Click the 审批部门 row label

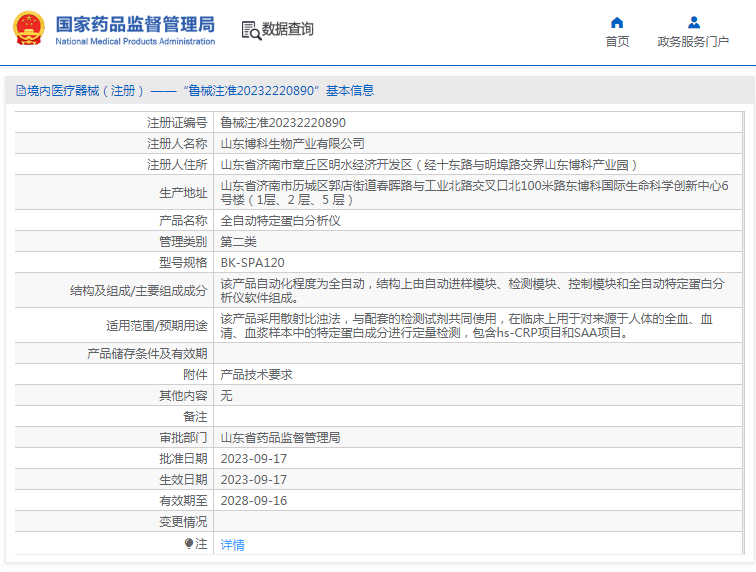click(183, 437)
